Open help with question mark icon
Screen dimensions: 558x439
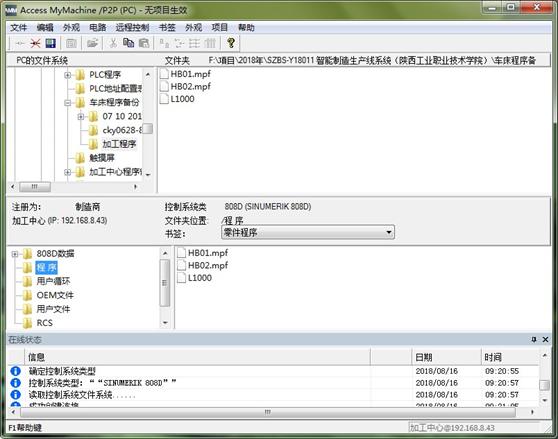click(x=231, y=43)
